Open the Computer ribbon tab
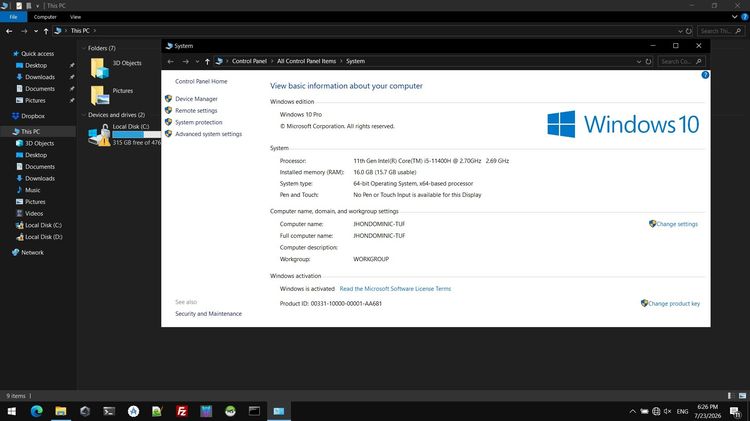Screen dimensions: 750x421 45,17
